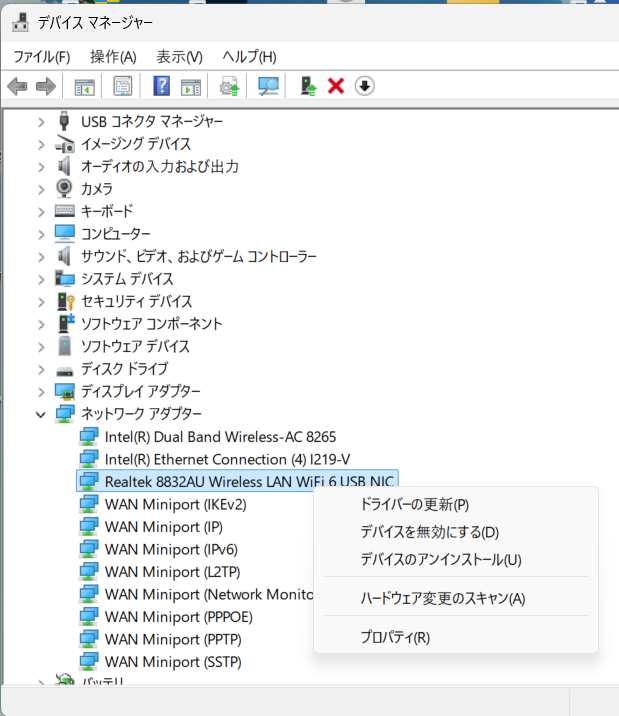Click the USB コネクタ マネージャー plug icon
The height and width of the screenshot is (716, 619).
64,121
